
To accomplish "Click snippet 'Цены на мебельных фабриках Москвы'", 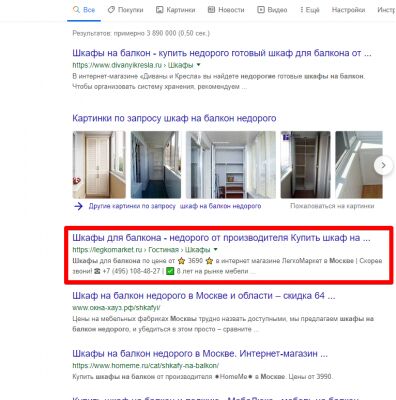I will pyautogui.click(x=135, y=319).
